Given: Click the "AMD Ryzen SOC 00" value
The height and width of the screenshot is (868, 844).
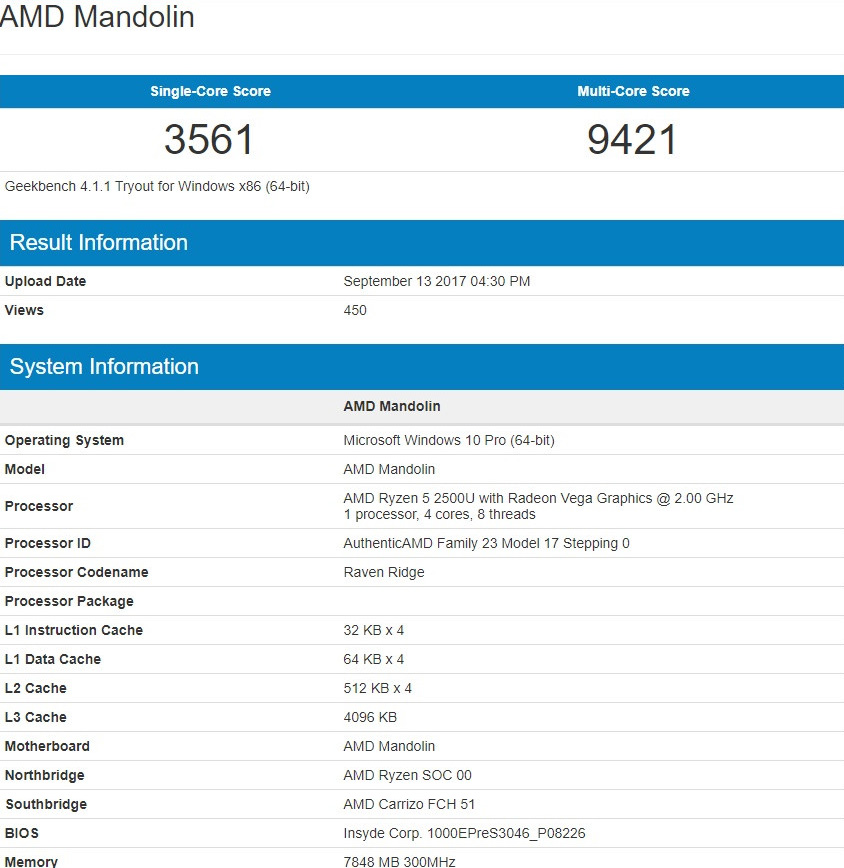Looking at the screenshot, I should click(407, 775).
